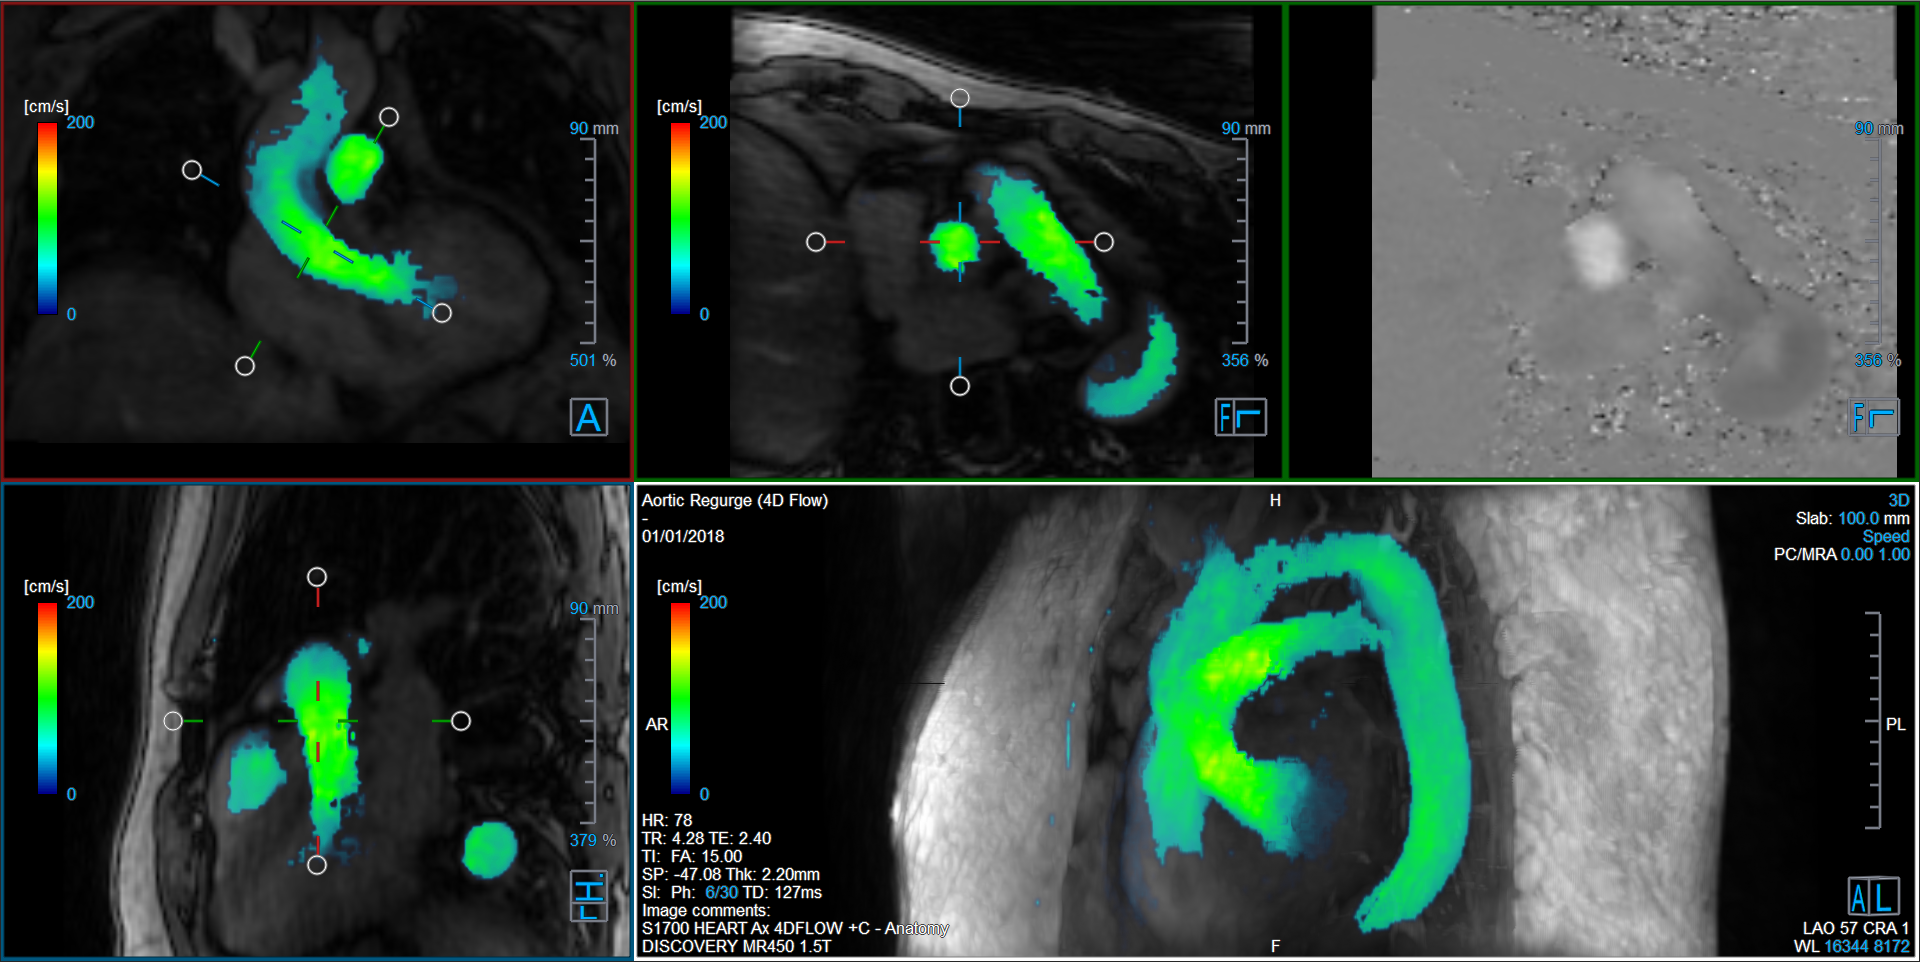This screenshot has width=1920, height=962.
Task: Open the 'Speed' display mode selector
Action: point(1885,537)
